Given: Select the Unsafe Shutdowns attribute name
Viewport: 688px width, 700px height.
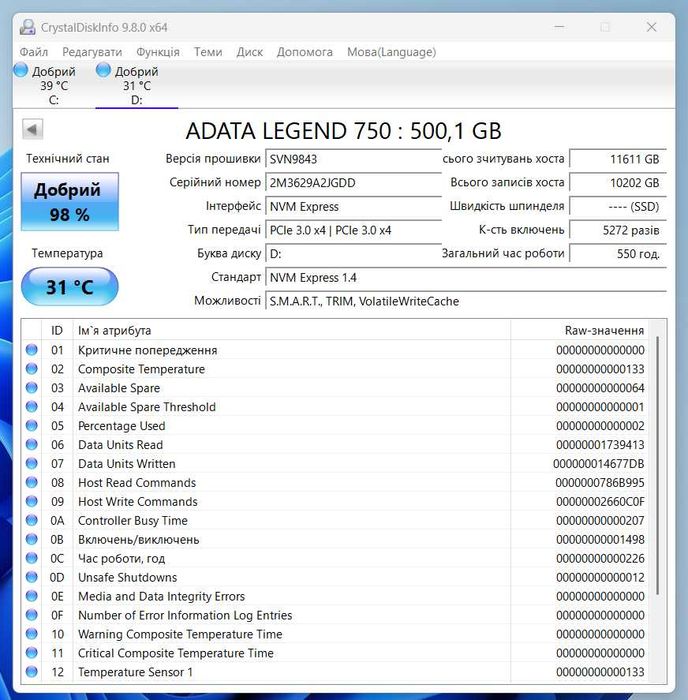Looking at the screenshot, I should 127,577.
